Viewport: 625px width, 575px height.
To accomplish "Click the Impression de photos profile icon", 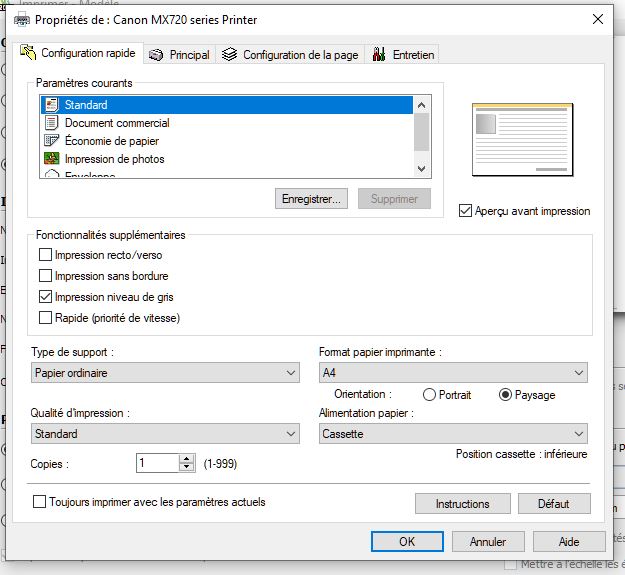I will 51,159.
